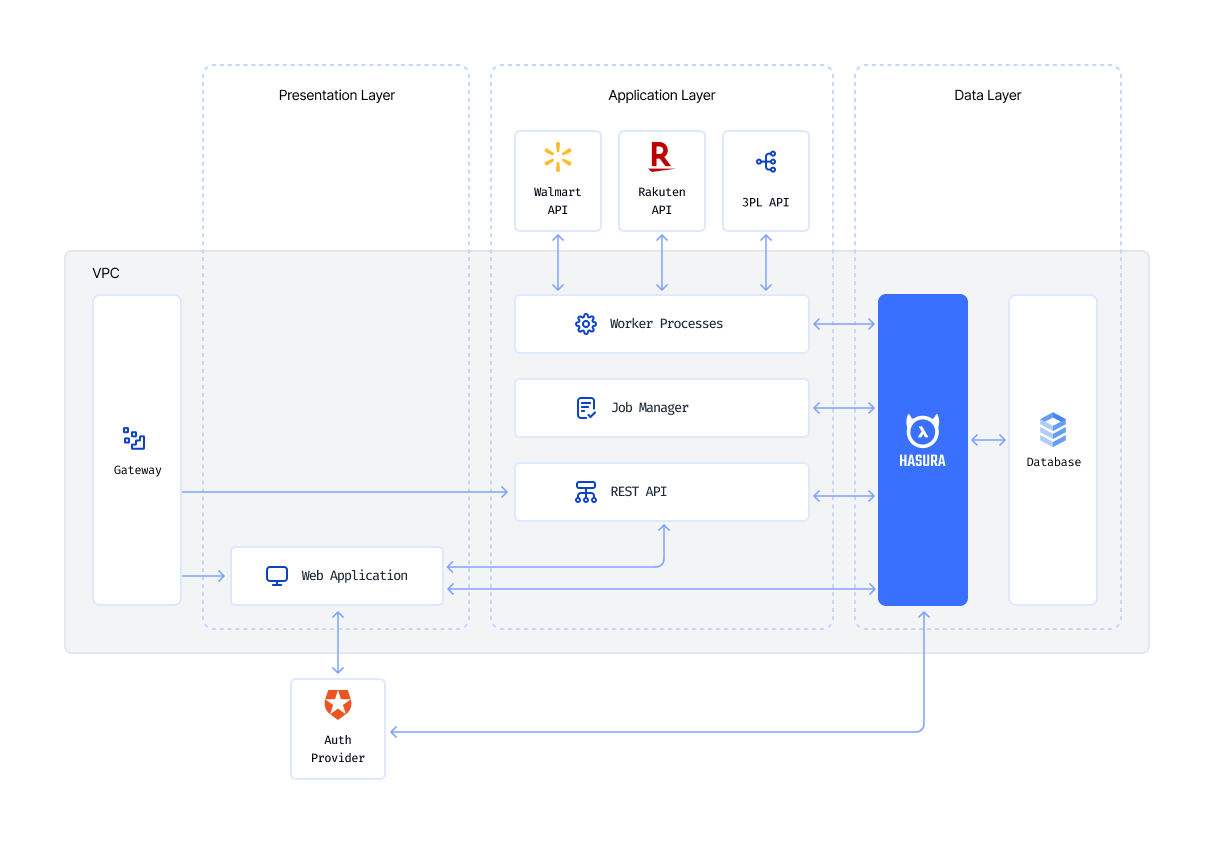The width and height of the screenshot is (1214, 844).
Task: Click the Worker Processes gear icon
Action: (586, 324)
